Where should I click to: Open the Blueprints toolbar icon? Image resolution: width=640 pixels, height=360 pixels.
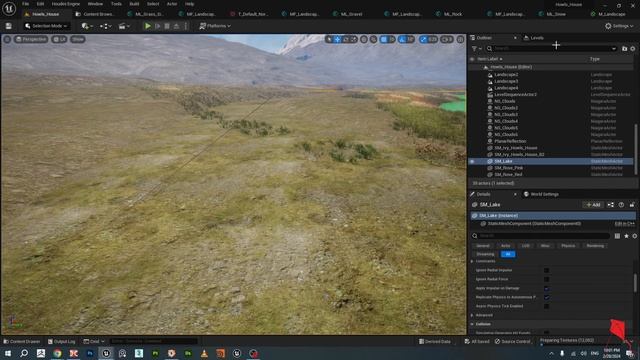105,26
